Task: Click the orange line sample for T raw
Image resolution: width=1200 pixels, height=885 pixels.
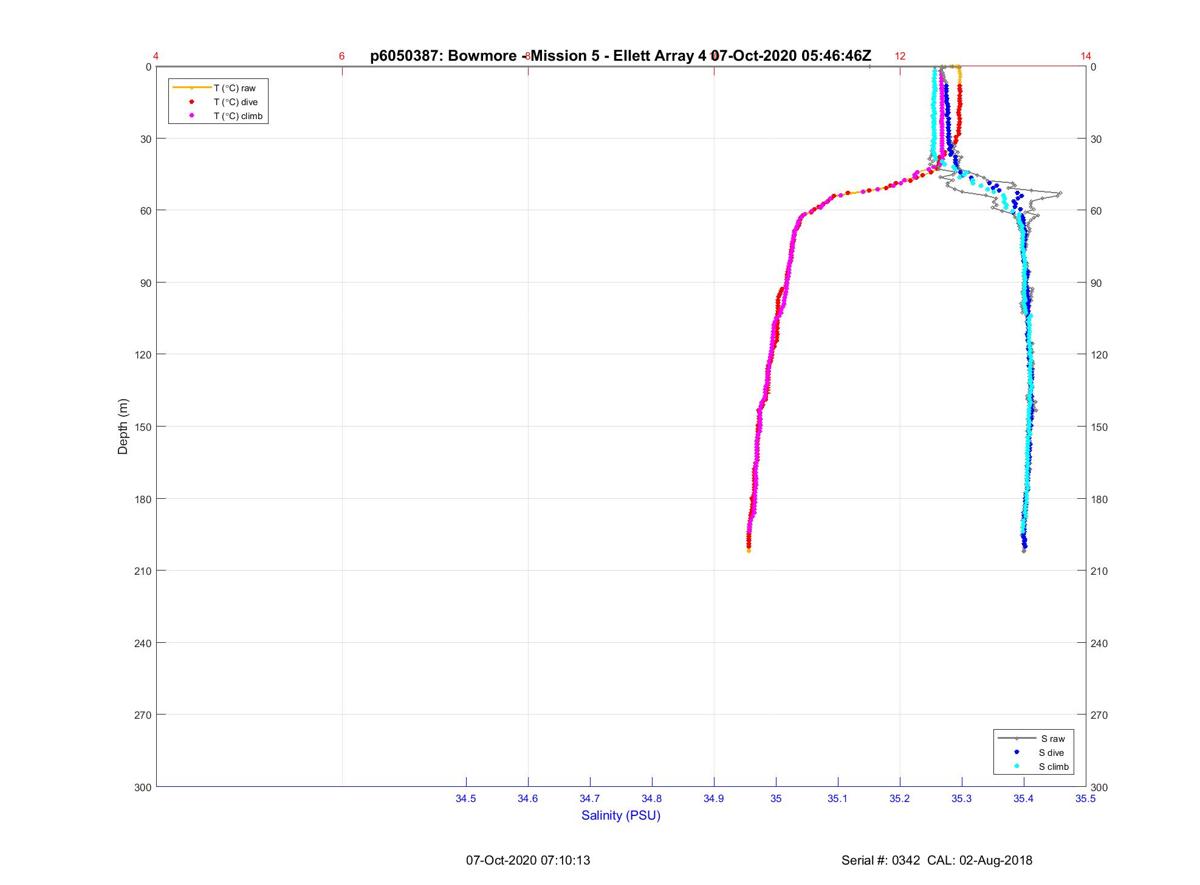Action: (x=191, y=88)
